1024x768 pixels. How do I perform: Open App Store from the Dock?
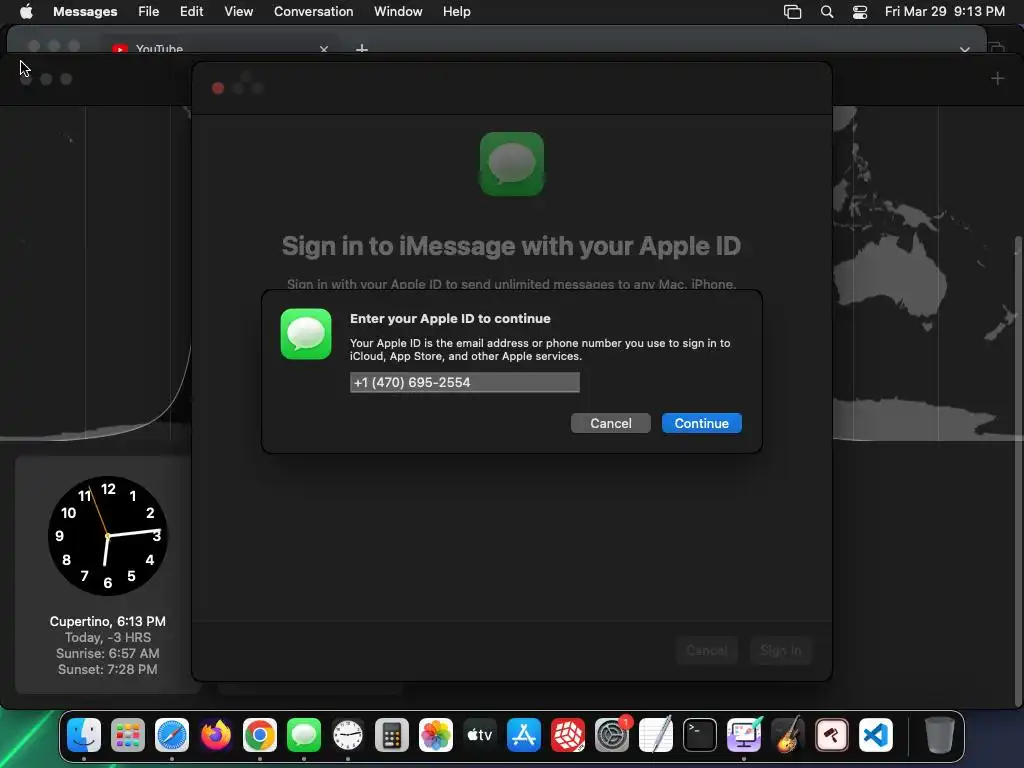pyautogui.click(x=524, y=735)
